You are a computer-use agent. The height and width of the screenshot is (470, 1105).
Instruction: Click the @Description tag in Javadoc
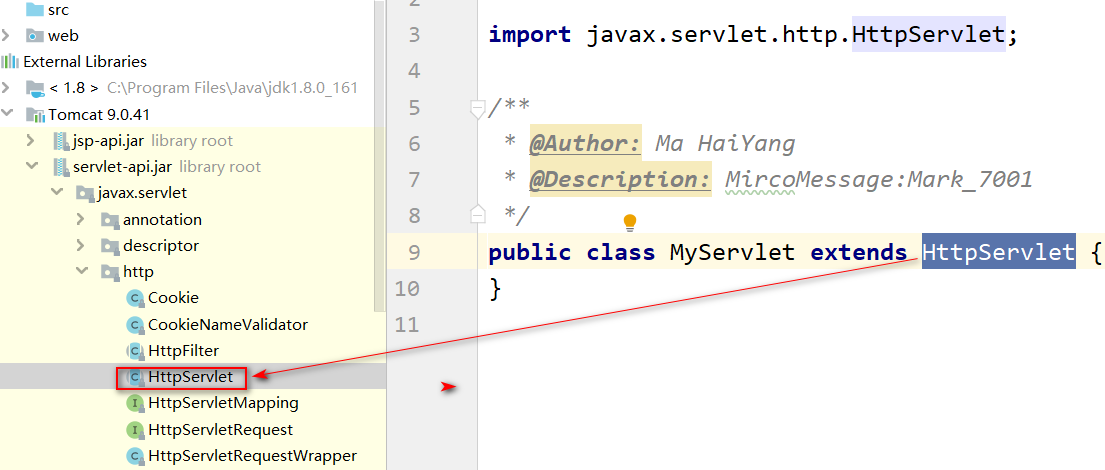620,180
